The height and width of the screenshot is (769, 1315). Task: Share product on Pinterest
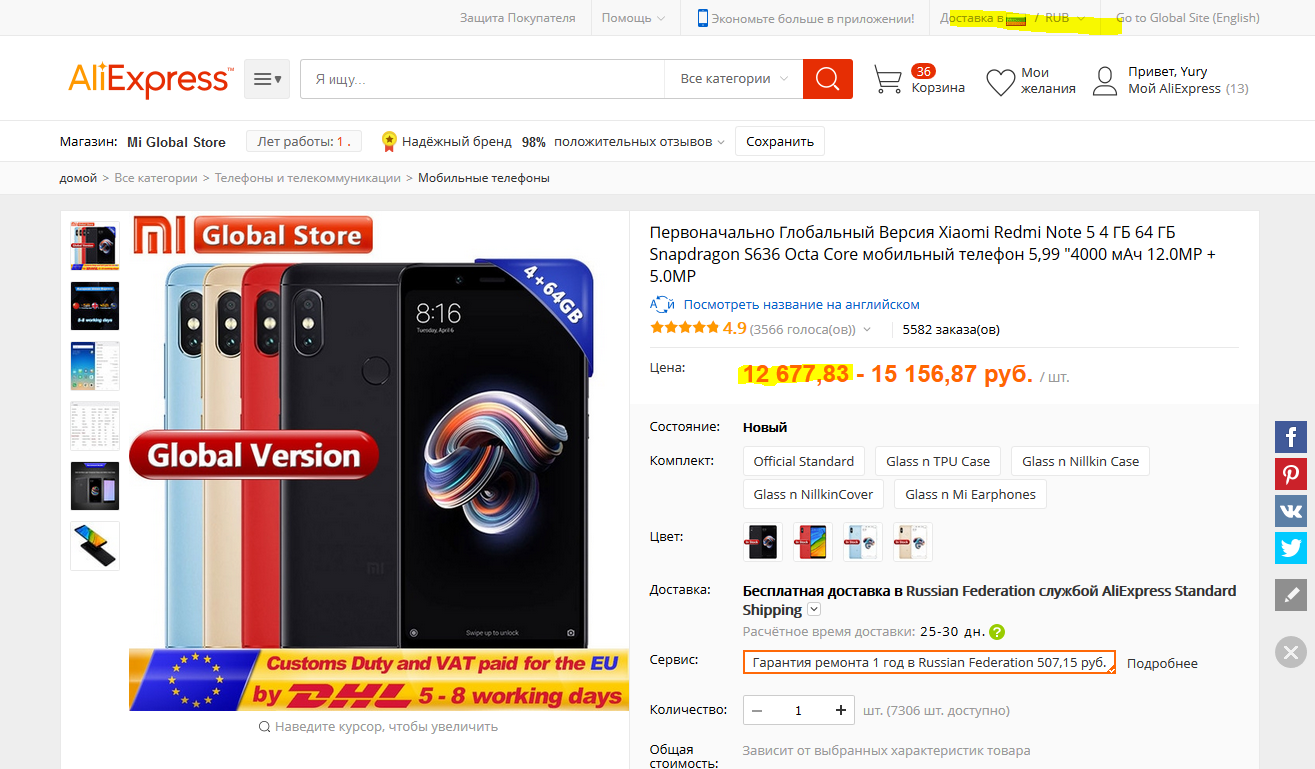[1290, 474]
